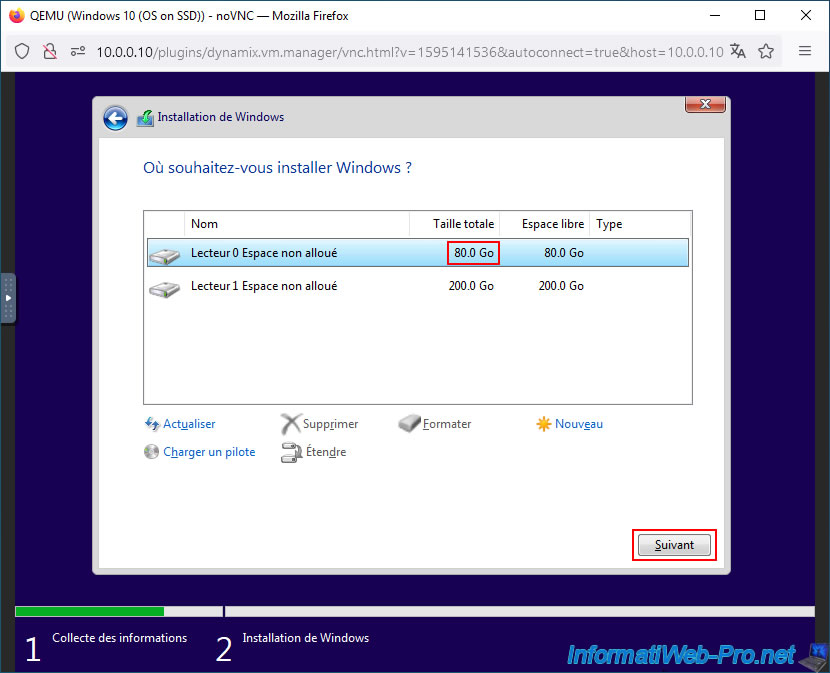Image resolution: width=830 pixels, height=673 pixels.
Task: Create a partition with Nouveau link
Action: pyautogui.click(x=579, y=424)
